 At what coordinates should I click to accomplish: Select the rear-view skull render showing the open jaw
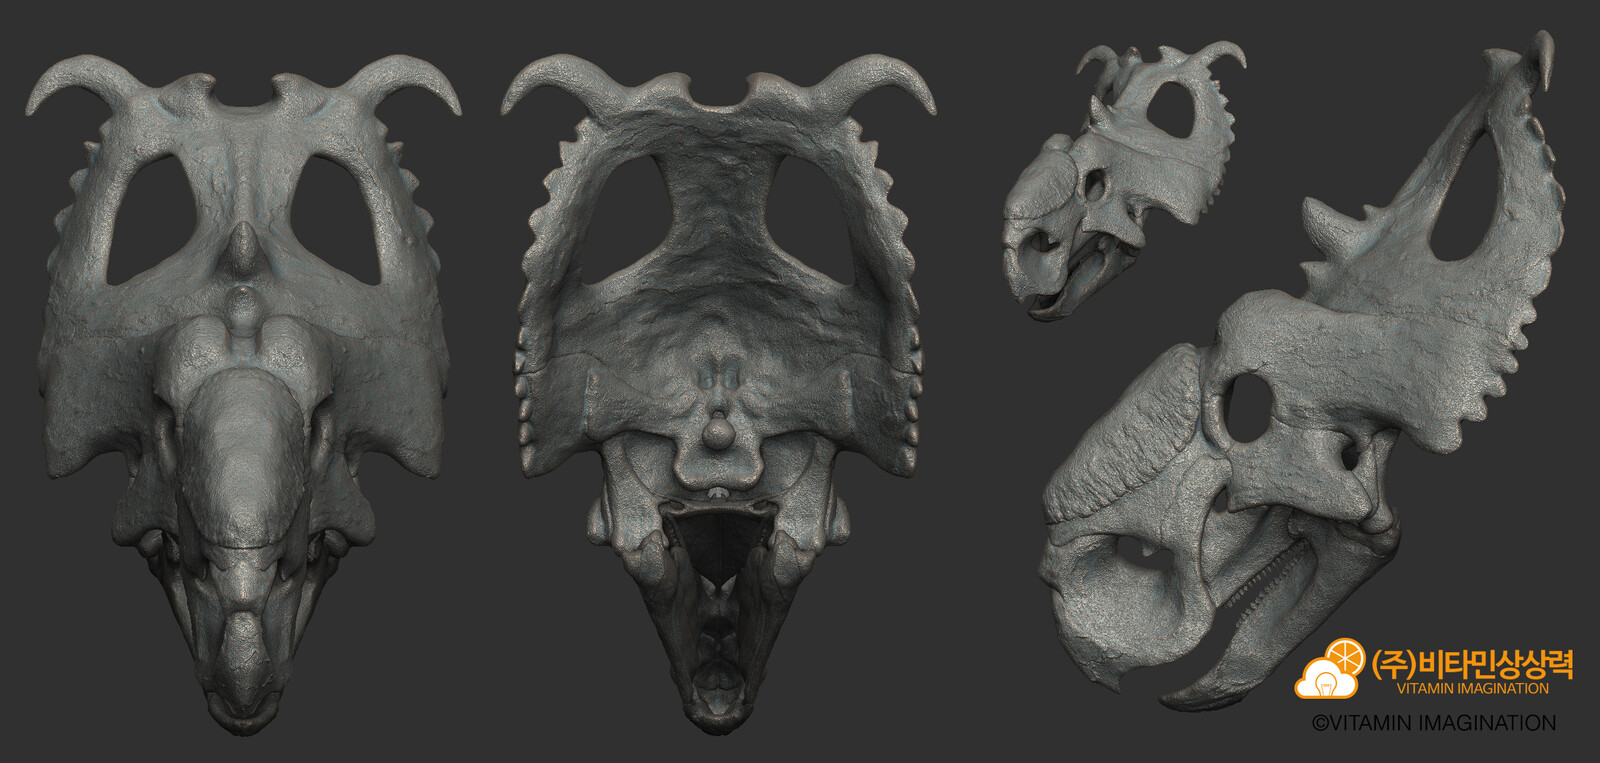click(718, 395)
